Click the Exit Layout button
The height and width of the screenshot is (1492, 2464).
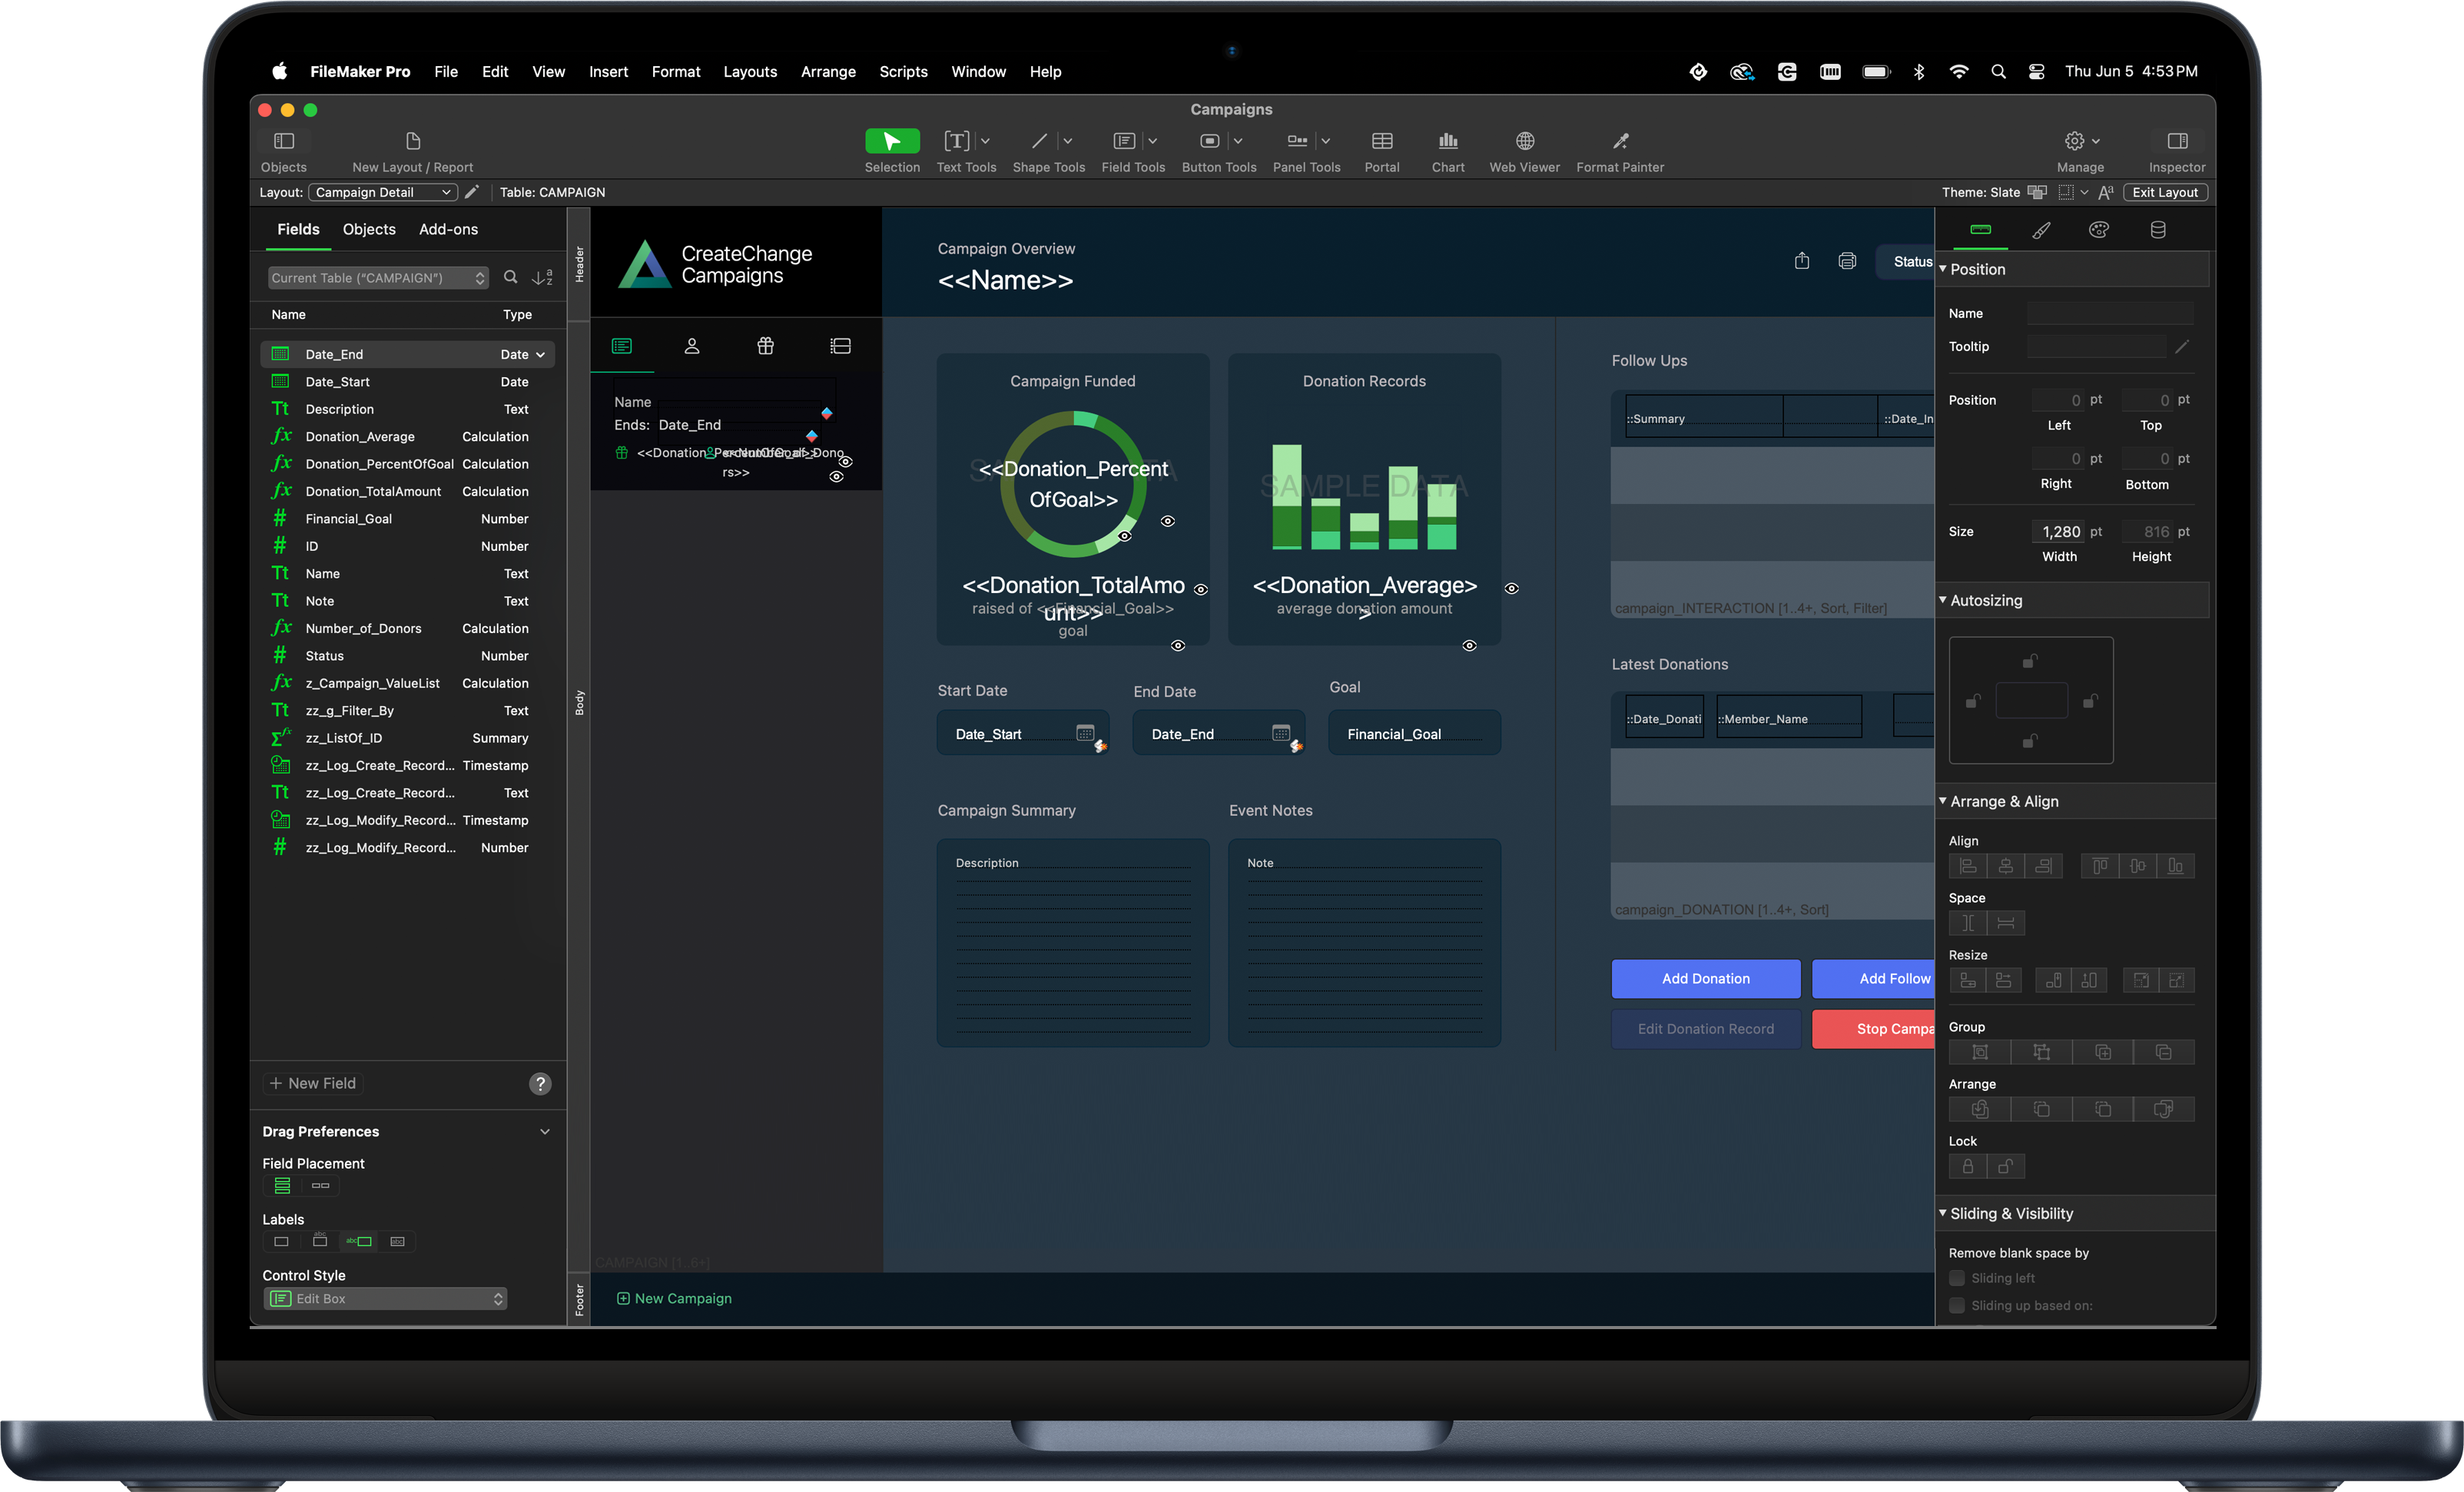[x=2164, y=192]
